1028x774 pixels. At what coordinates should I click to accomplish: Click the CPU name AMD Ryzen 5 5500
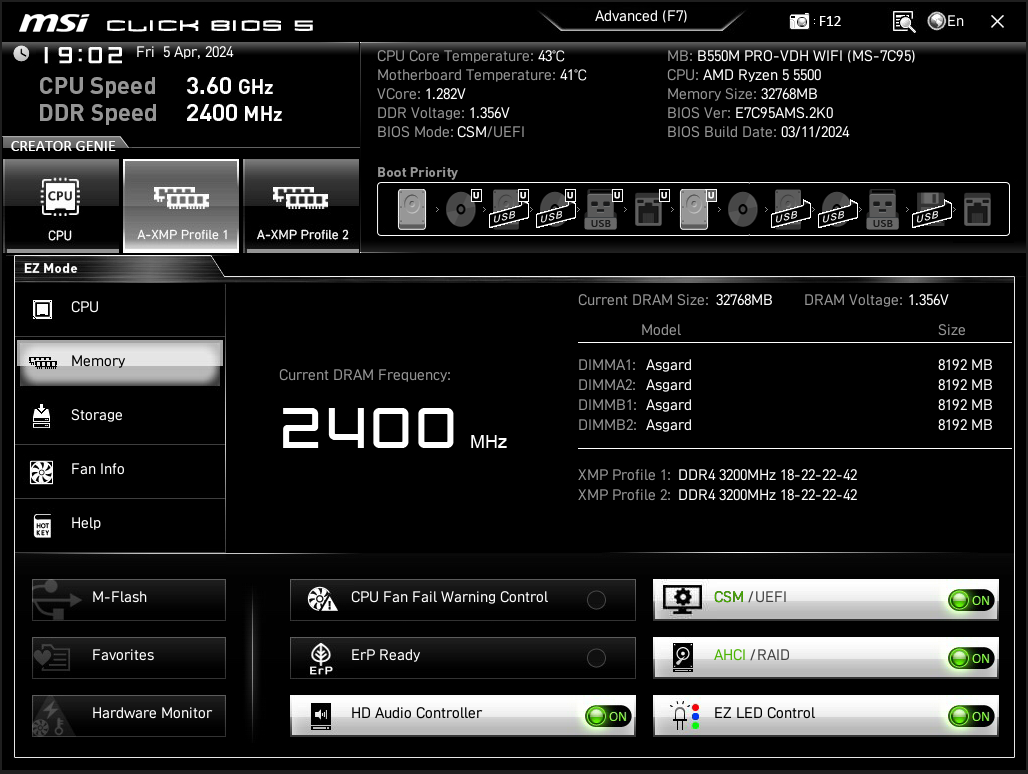point(762,75)
